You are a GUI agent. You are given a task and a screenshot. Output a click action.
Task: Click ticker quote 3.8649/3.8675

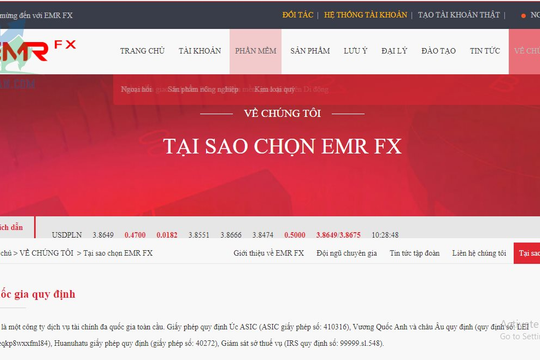click(338, 235)
